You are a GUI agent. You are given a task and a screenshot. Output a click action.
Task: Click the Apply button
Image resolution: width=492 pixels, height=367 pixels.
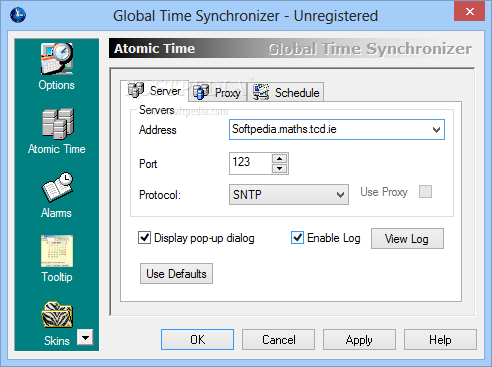359,340
